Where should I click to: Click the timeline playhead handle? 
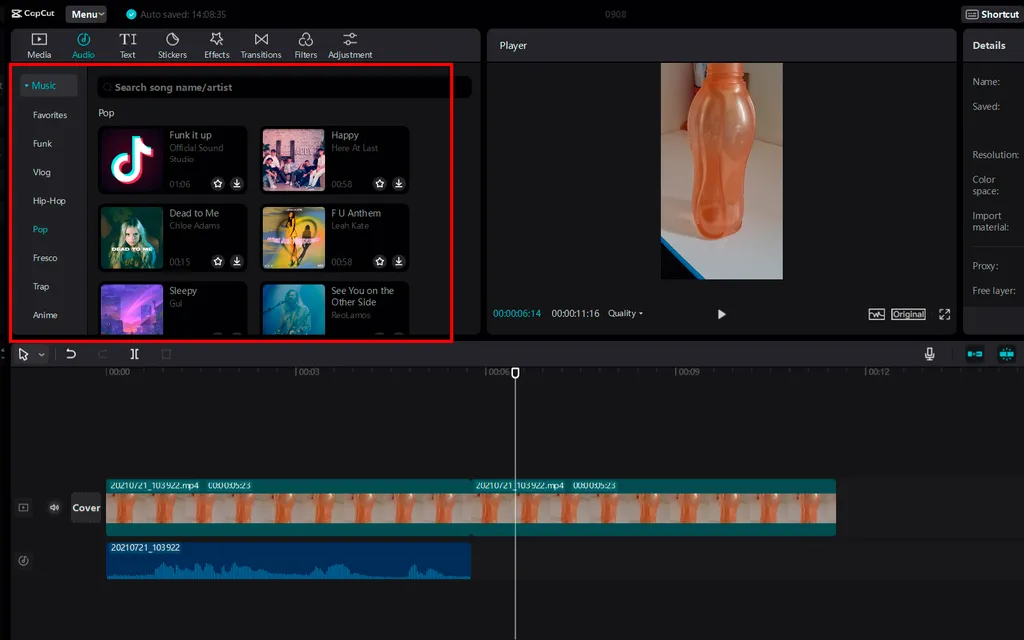click(x=515, y=373)
